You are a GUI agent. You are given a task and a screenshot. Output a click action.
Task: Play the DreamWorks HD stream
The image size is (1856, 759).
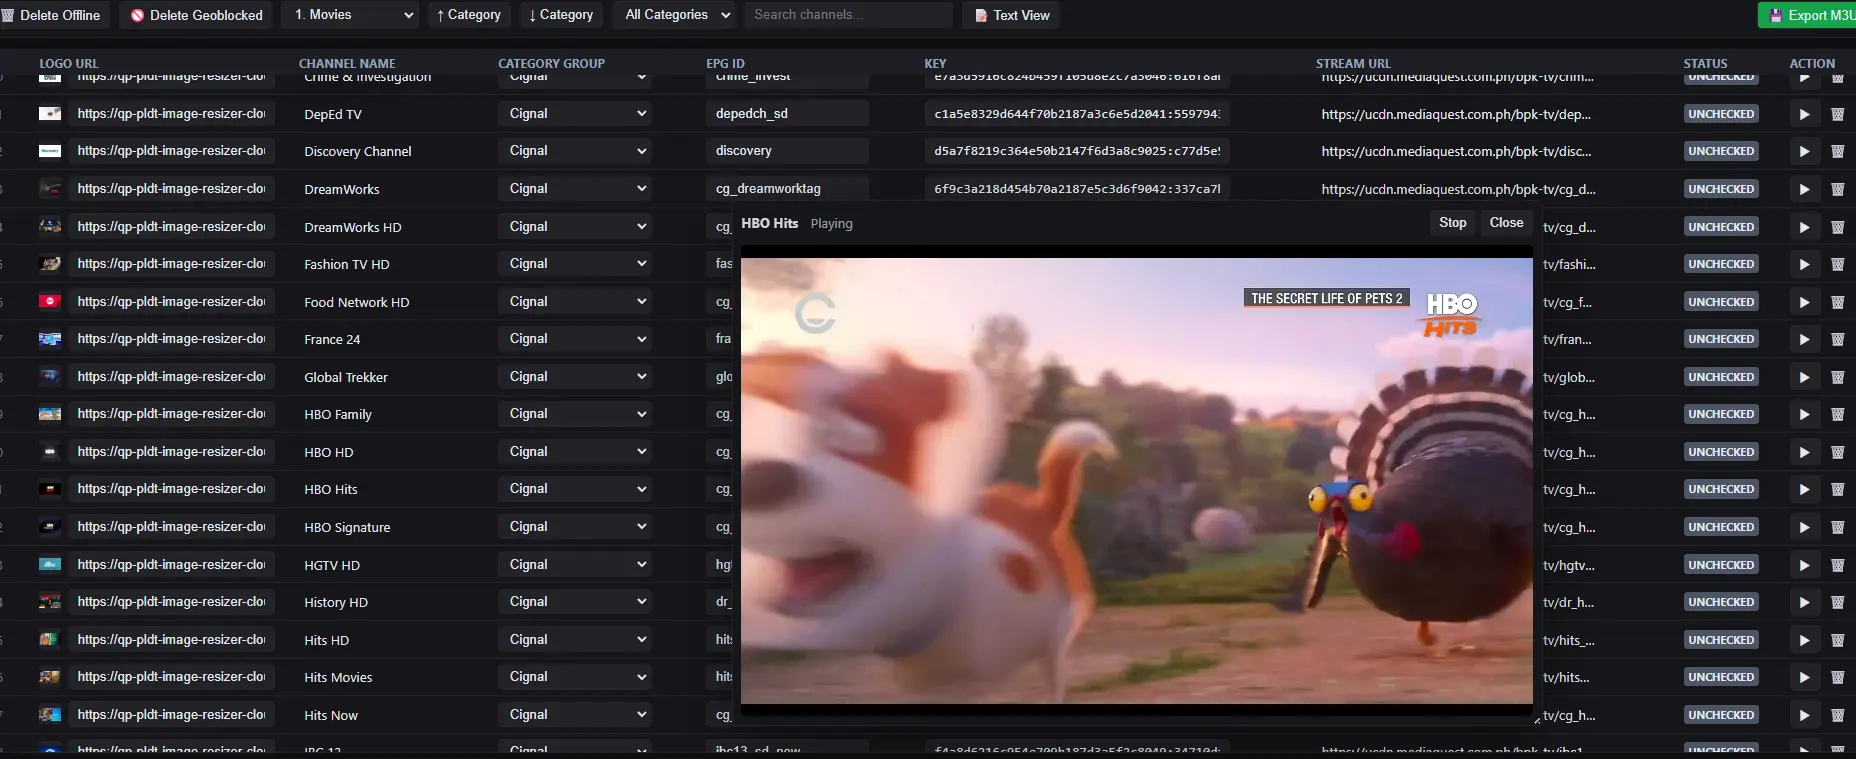coord(1804,227)
